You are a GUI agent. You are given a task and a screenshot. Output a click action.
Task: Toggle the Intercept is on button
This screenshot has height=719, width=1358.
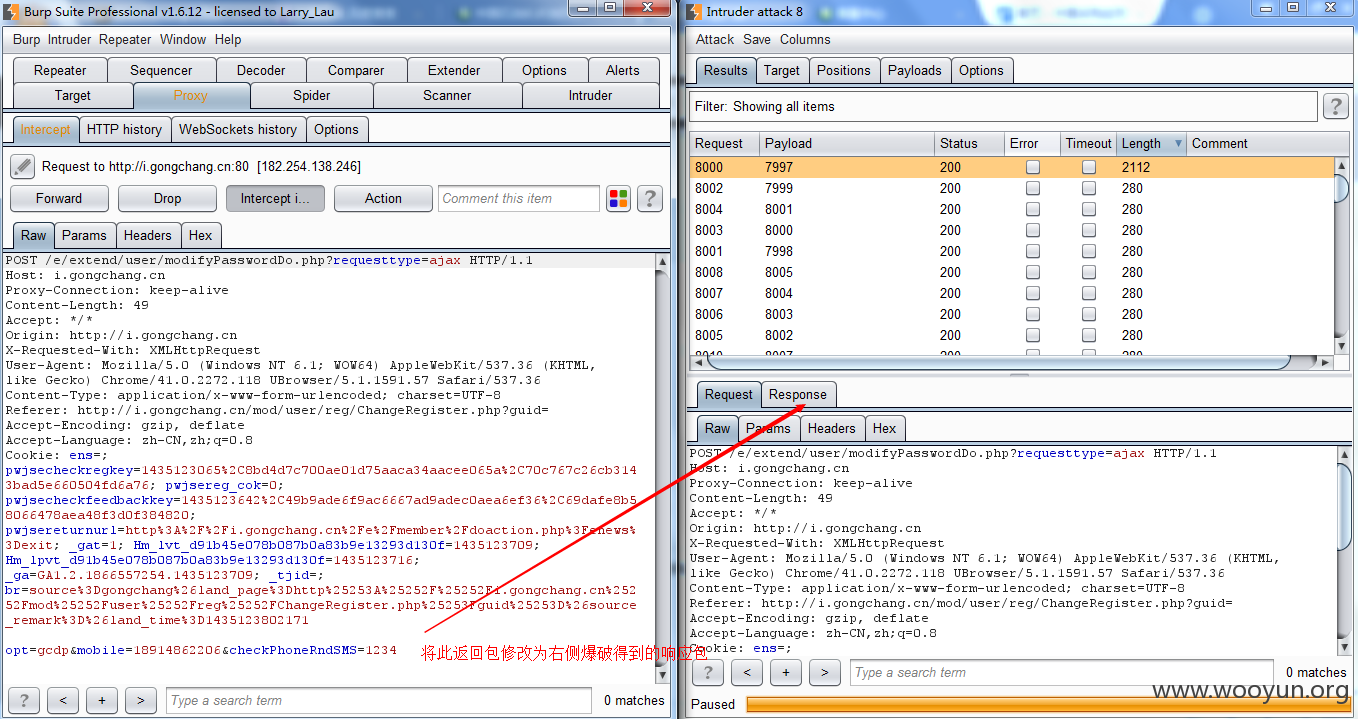[x=275, y=198]
